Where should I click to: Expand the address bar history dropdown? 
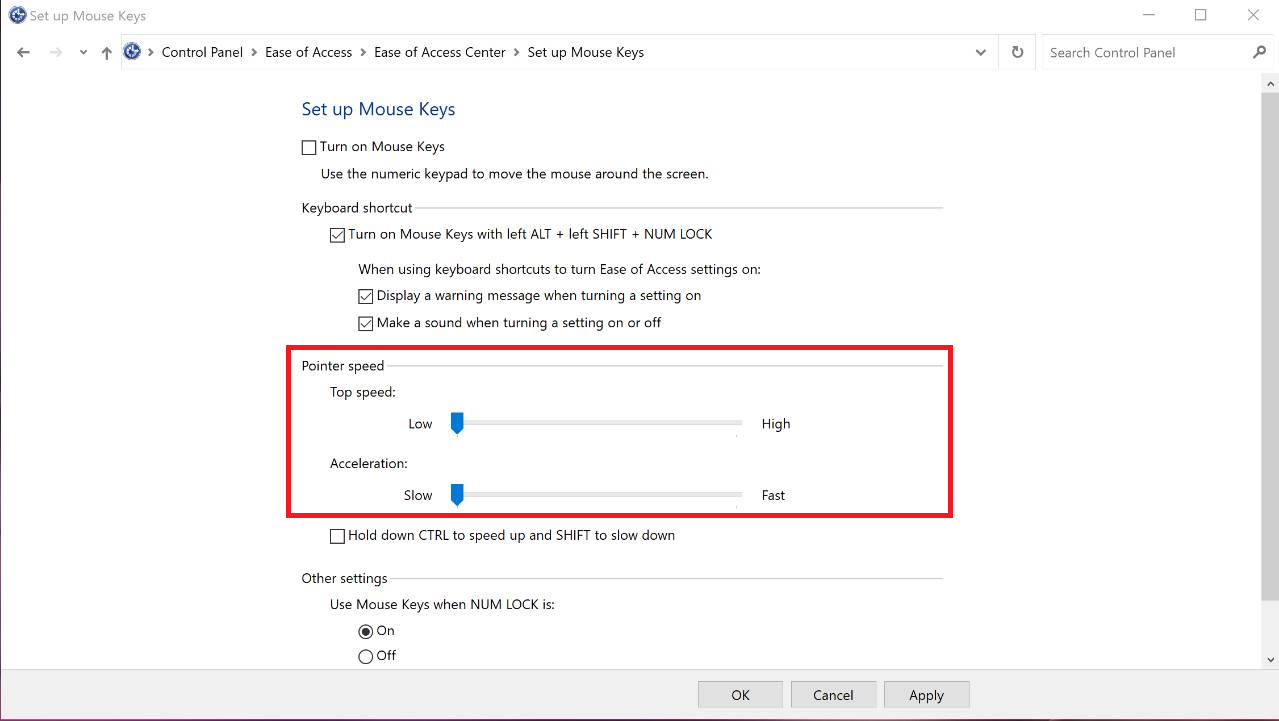click(981, 53)
